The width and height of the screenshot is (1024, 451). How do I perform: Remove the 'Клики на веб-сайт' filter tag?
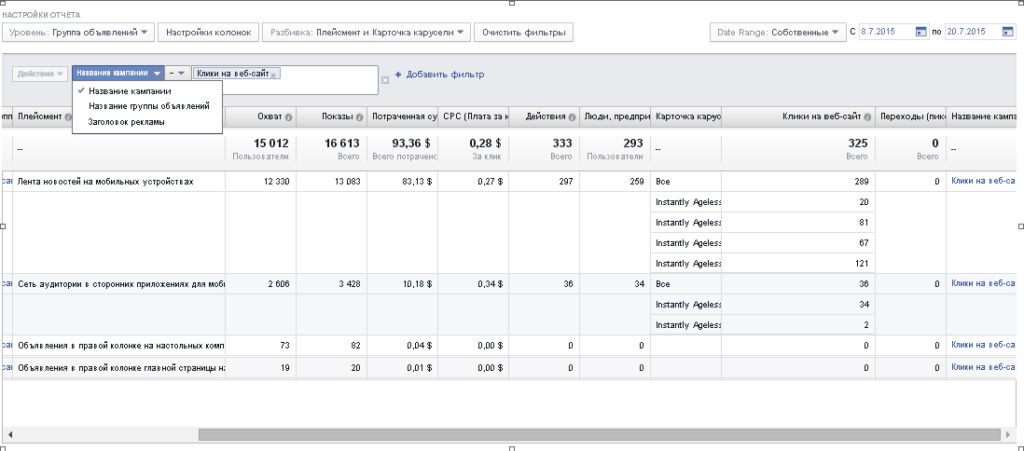275,74
